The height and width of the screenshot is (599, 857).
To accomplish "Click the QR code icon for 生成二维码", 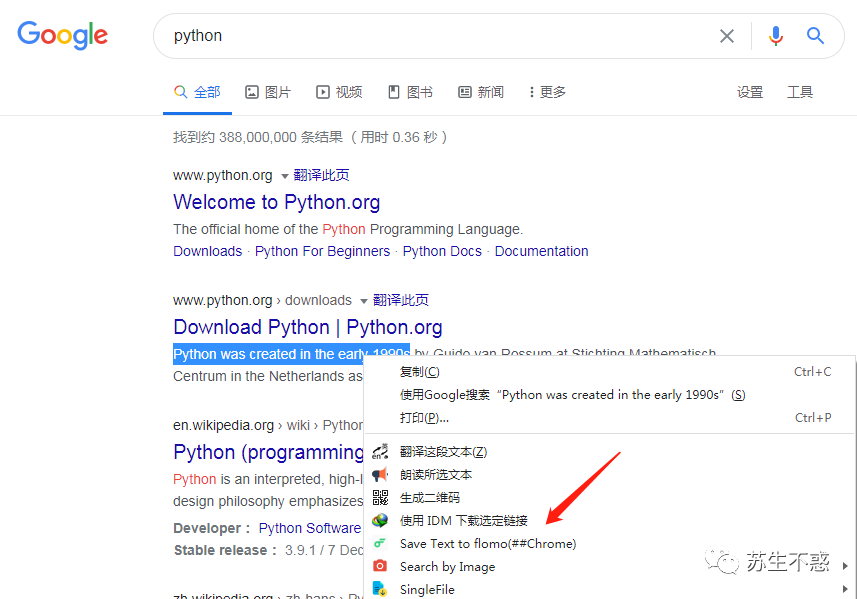I will pos(380,497).
